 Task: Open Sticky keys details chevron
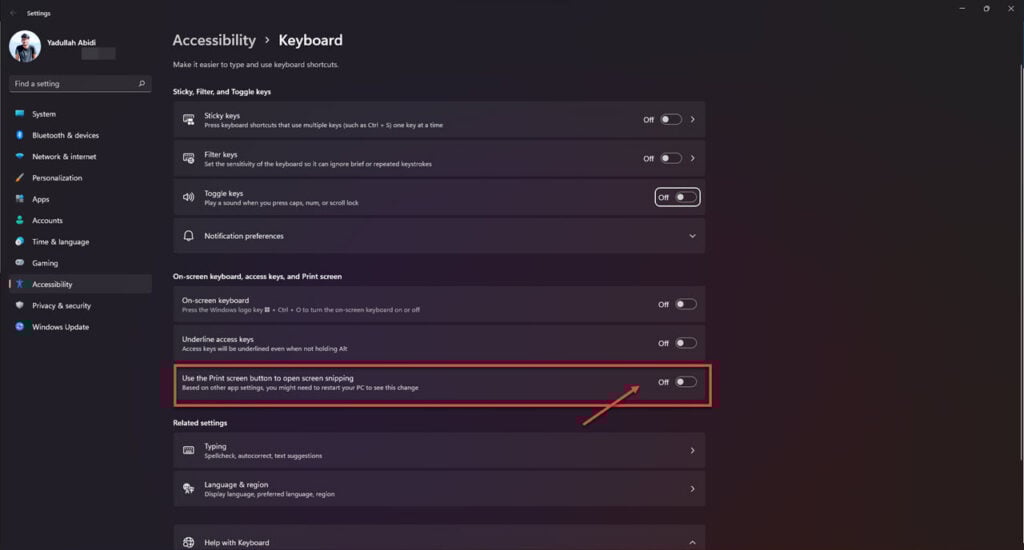coord(693,120)
